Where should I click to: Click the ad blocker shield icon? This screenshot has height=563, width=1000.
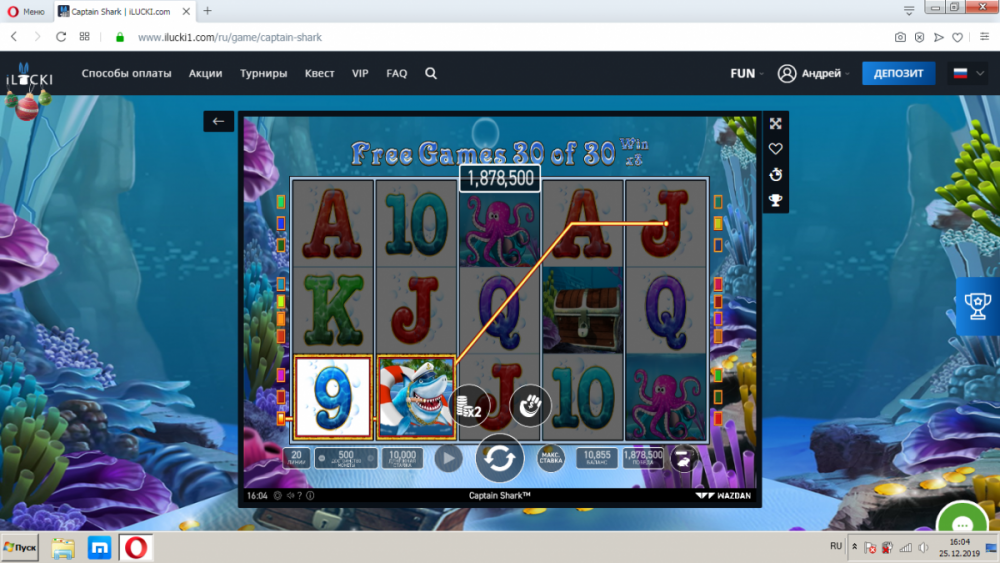(x=919, y=38)
